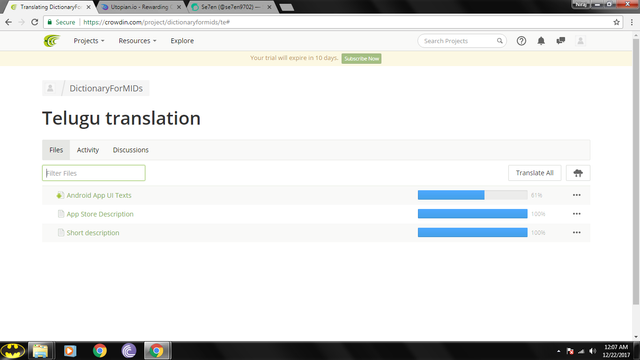Click the taskbar clock showing 12:07 AM

point(616,351)
